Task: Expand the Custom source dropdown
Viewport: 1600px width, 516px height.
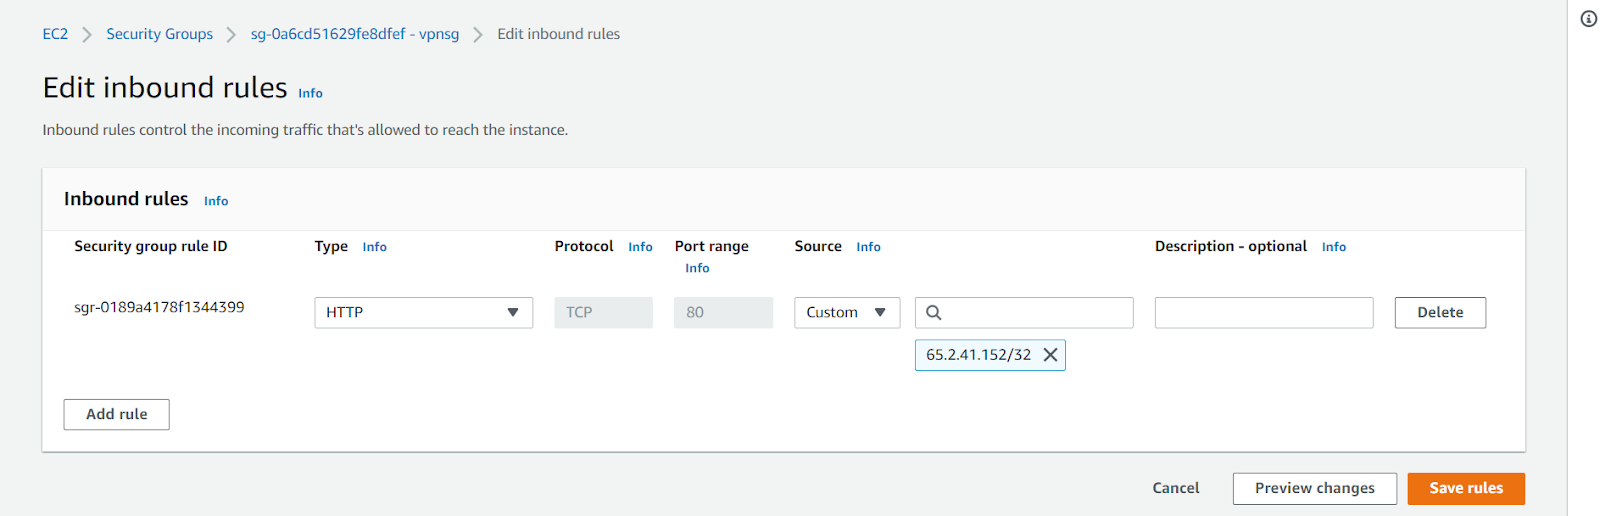Action: [x=847, y=313]
